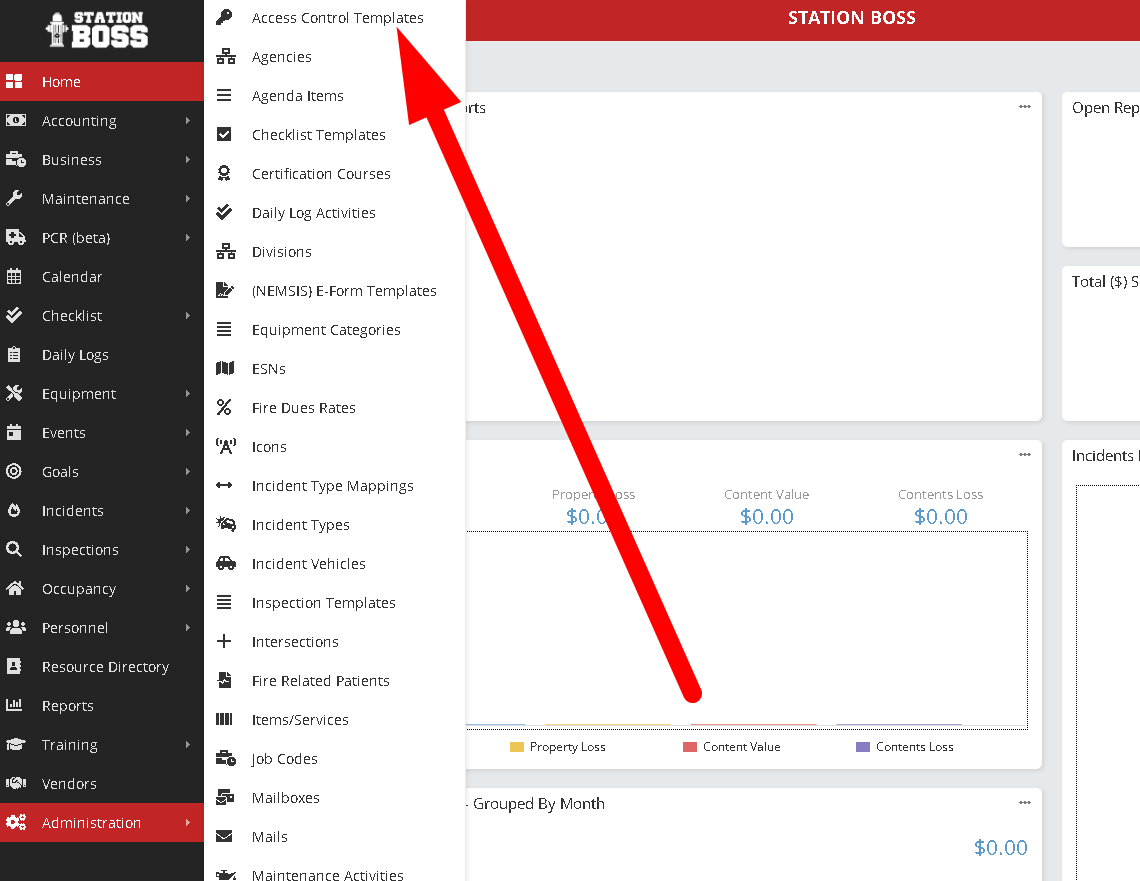Open the Administration menu
The height and width of the screenshot is (881, 1140).
click(91, 823)
